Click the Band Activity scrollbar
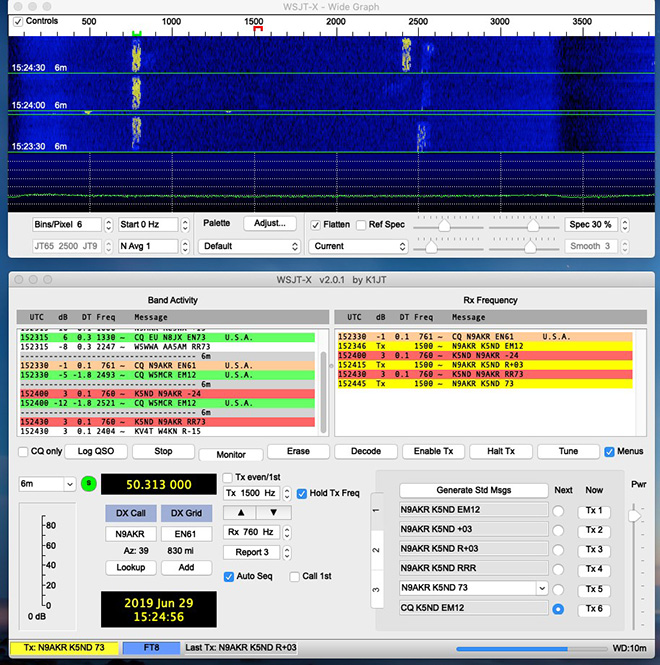 pos(324,391)
